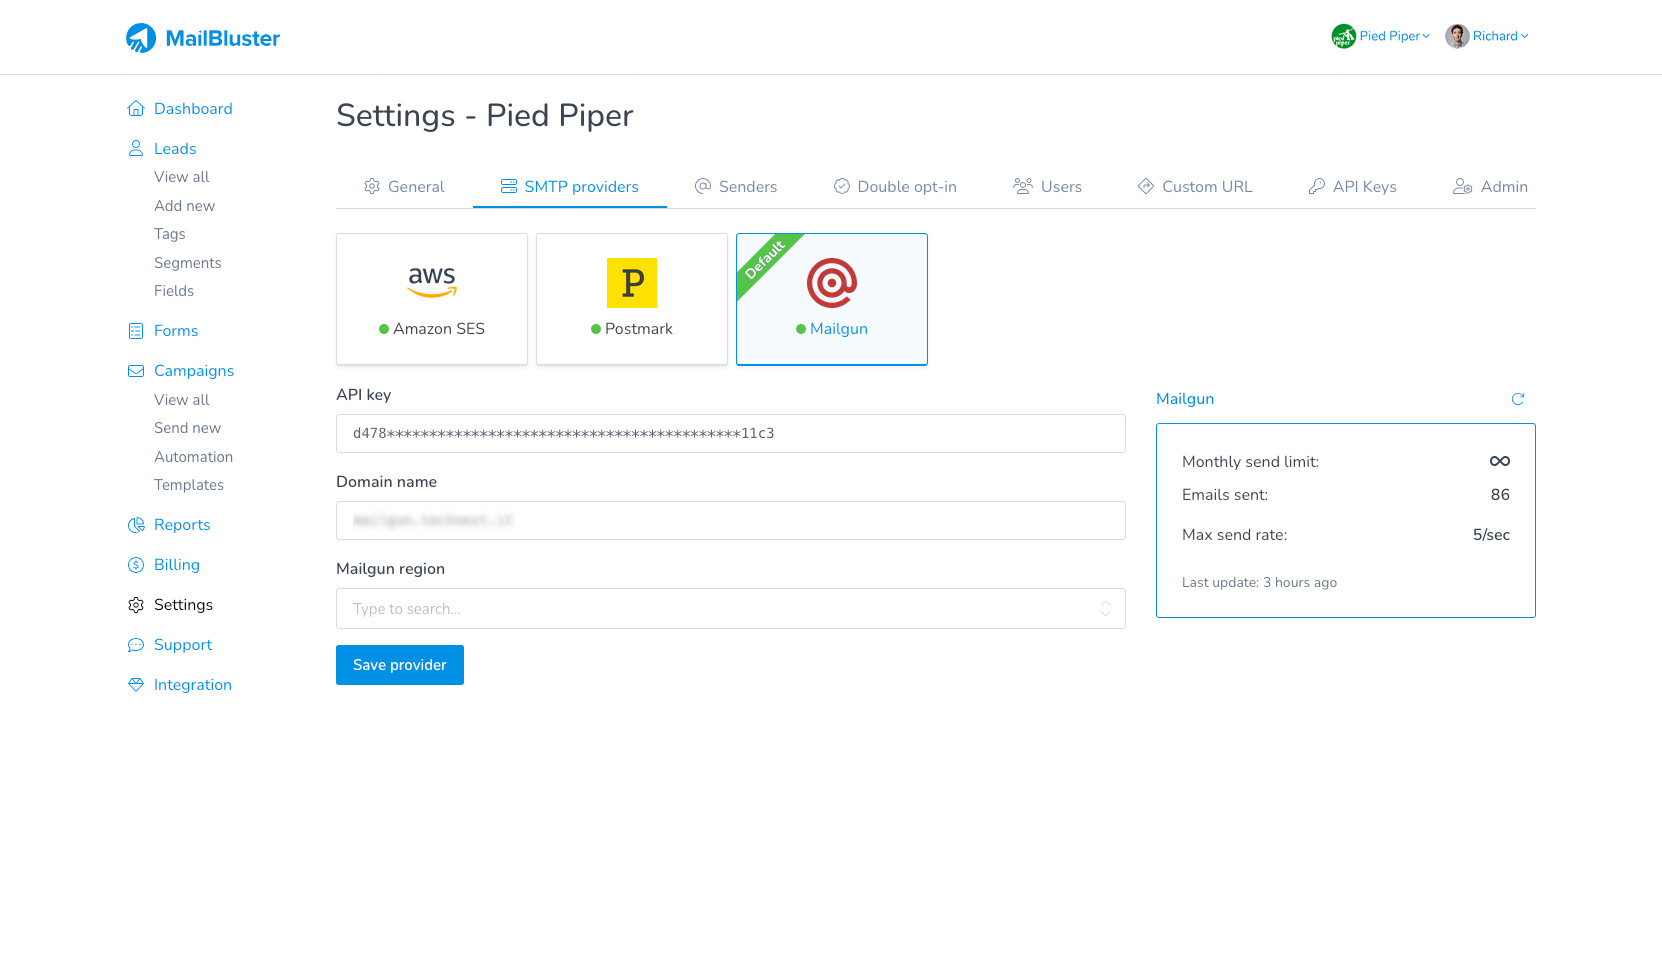The width and height of the screenshot is (1662, 970).
Task: Go to Dashboard in the sidebar
Action: [x=193, y=108]
